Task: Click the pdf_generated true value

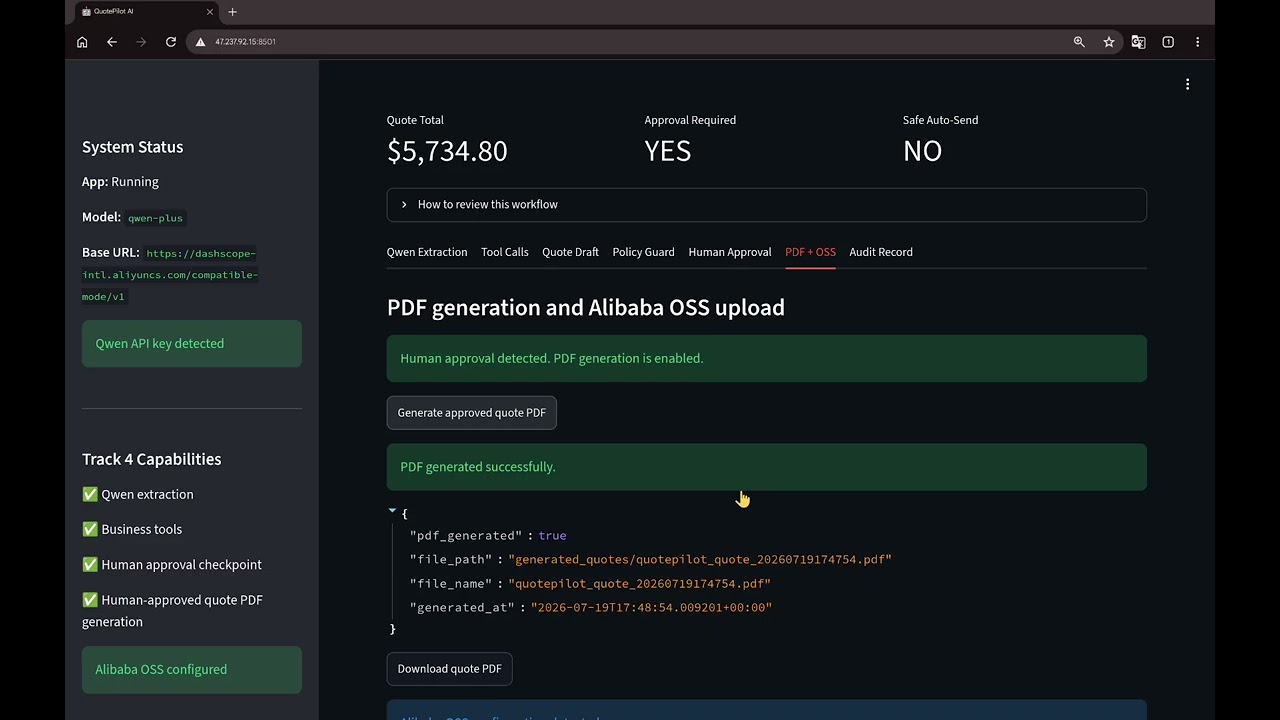Action: pos(552,536)
